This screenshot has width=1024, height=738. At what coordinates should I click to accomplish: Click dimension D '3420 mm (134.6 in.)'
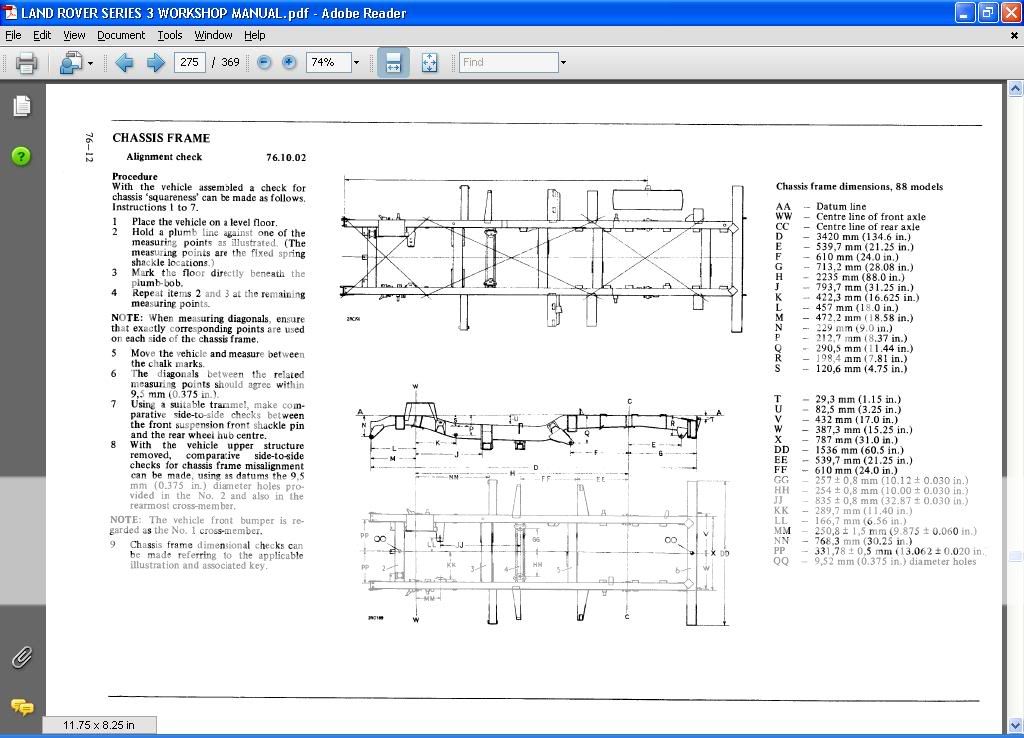point(863,237)
